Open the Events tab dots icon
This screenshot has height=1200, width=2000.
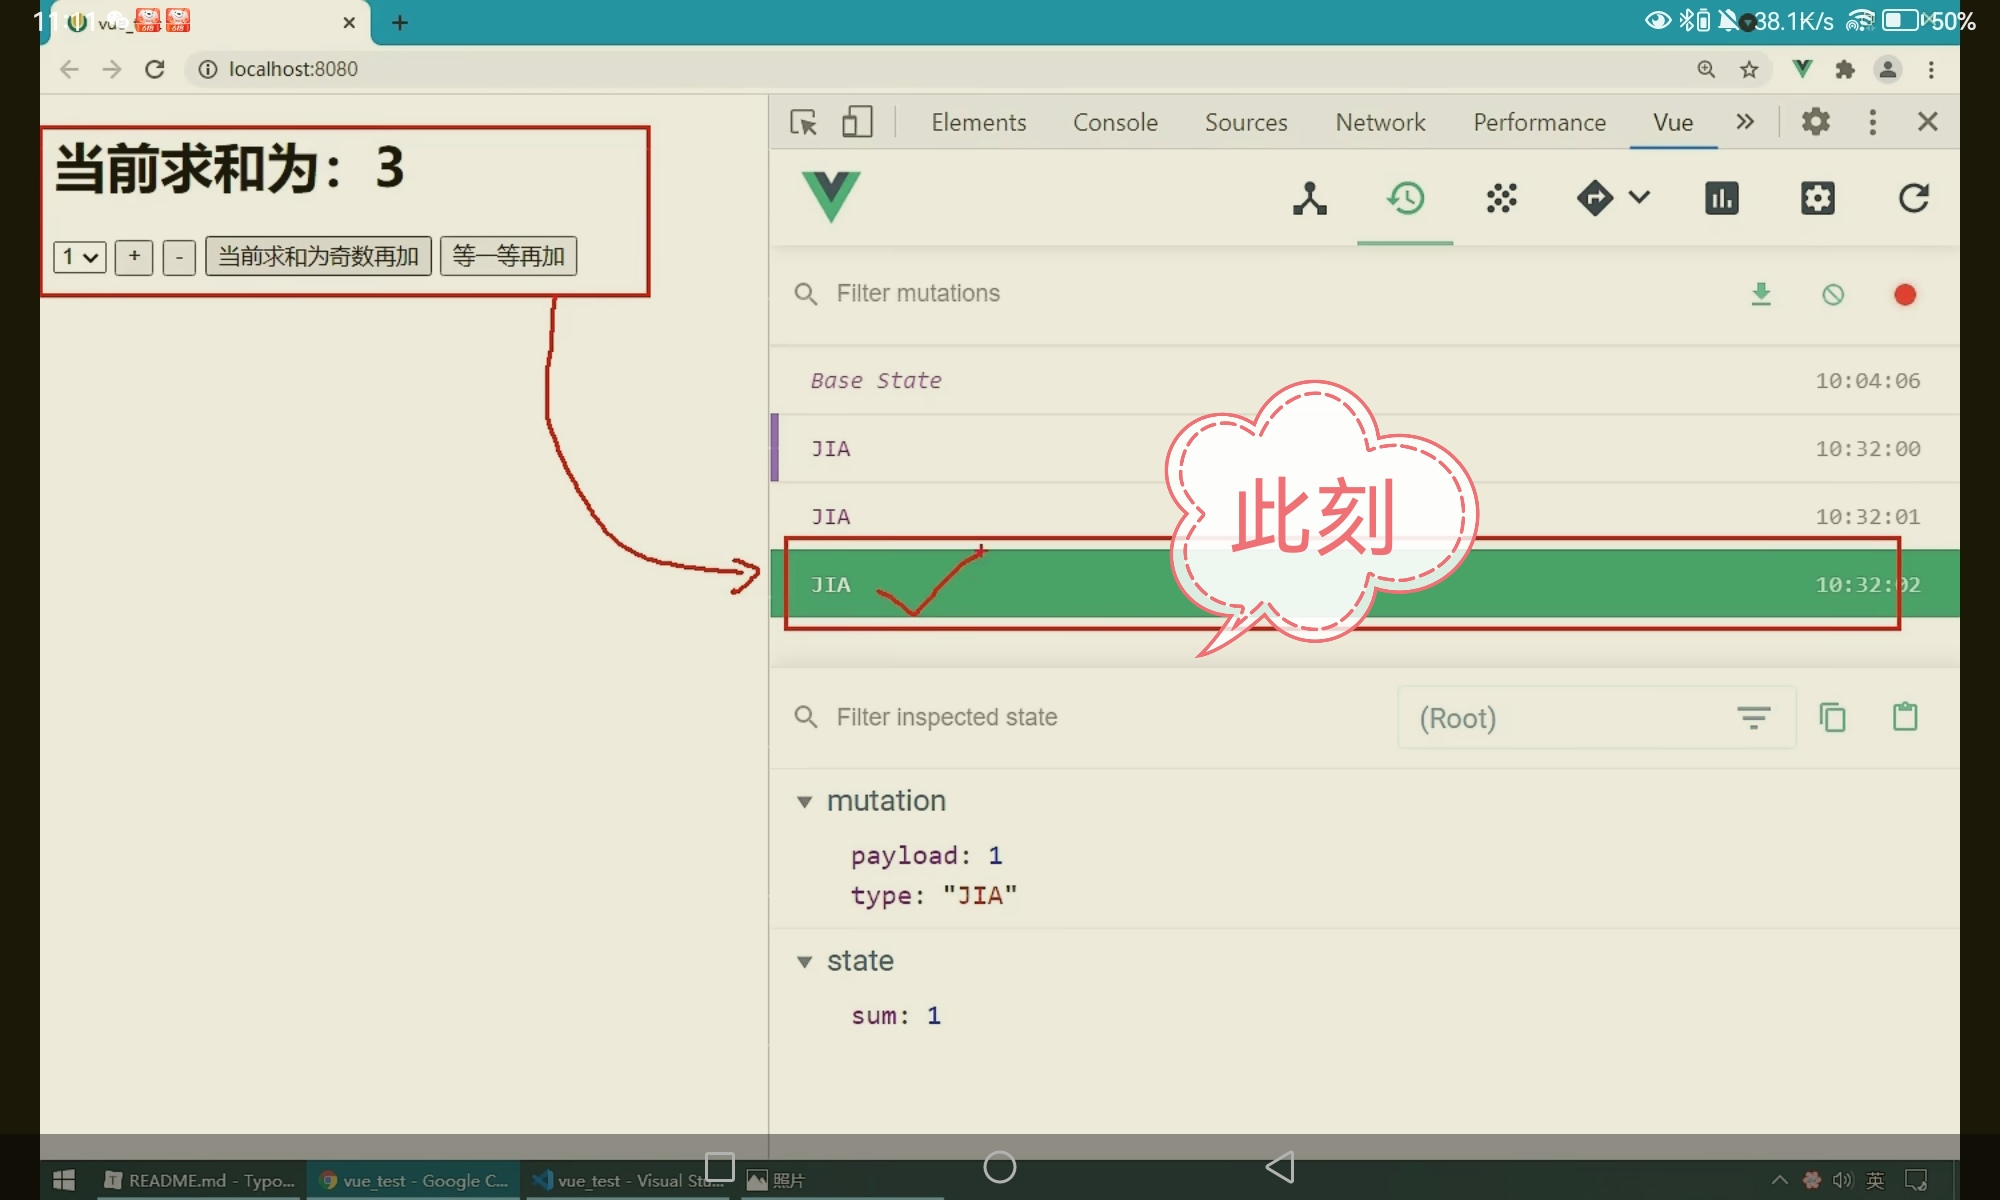[x=1501, y=198]
